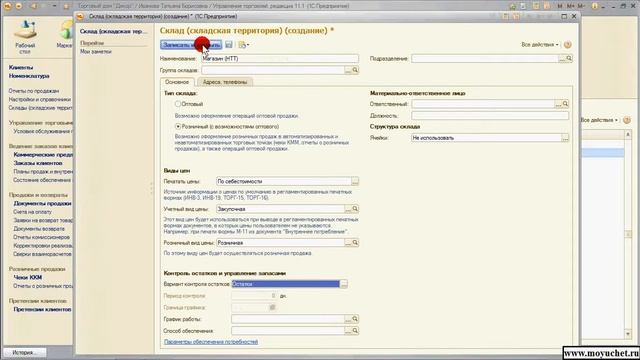The image size is (640, 360).
Task: Click the M+ memory icon in title bar
Action: (570, 6)
